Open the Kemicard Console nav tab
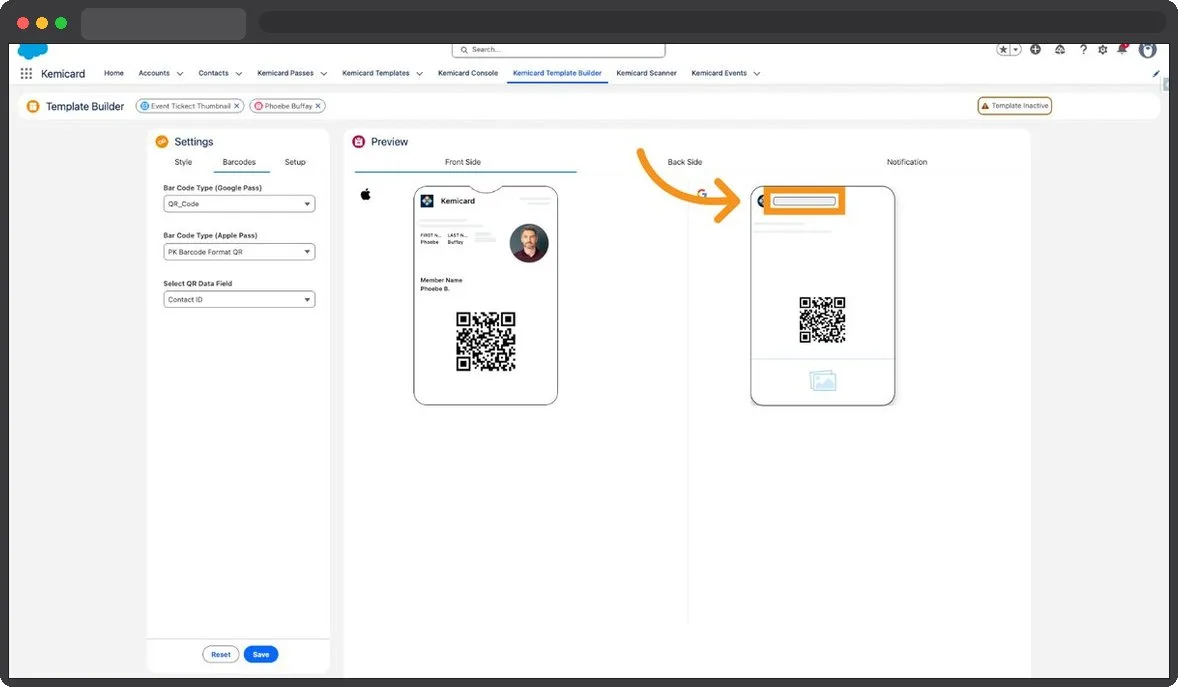 click(468, 73)
